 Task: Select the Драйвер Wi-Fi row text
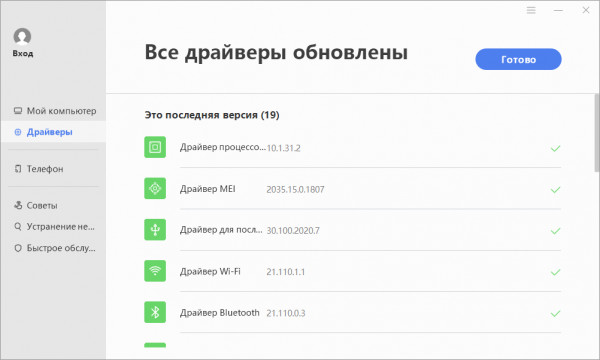210,271
